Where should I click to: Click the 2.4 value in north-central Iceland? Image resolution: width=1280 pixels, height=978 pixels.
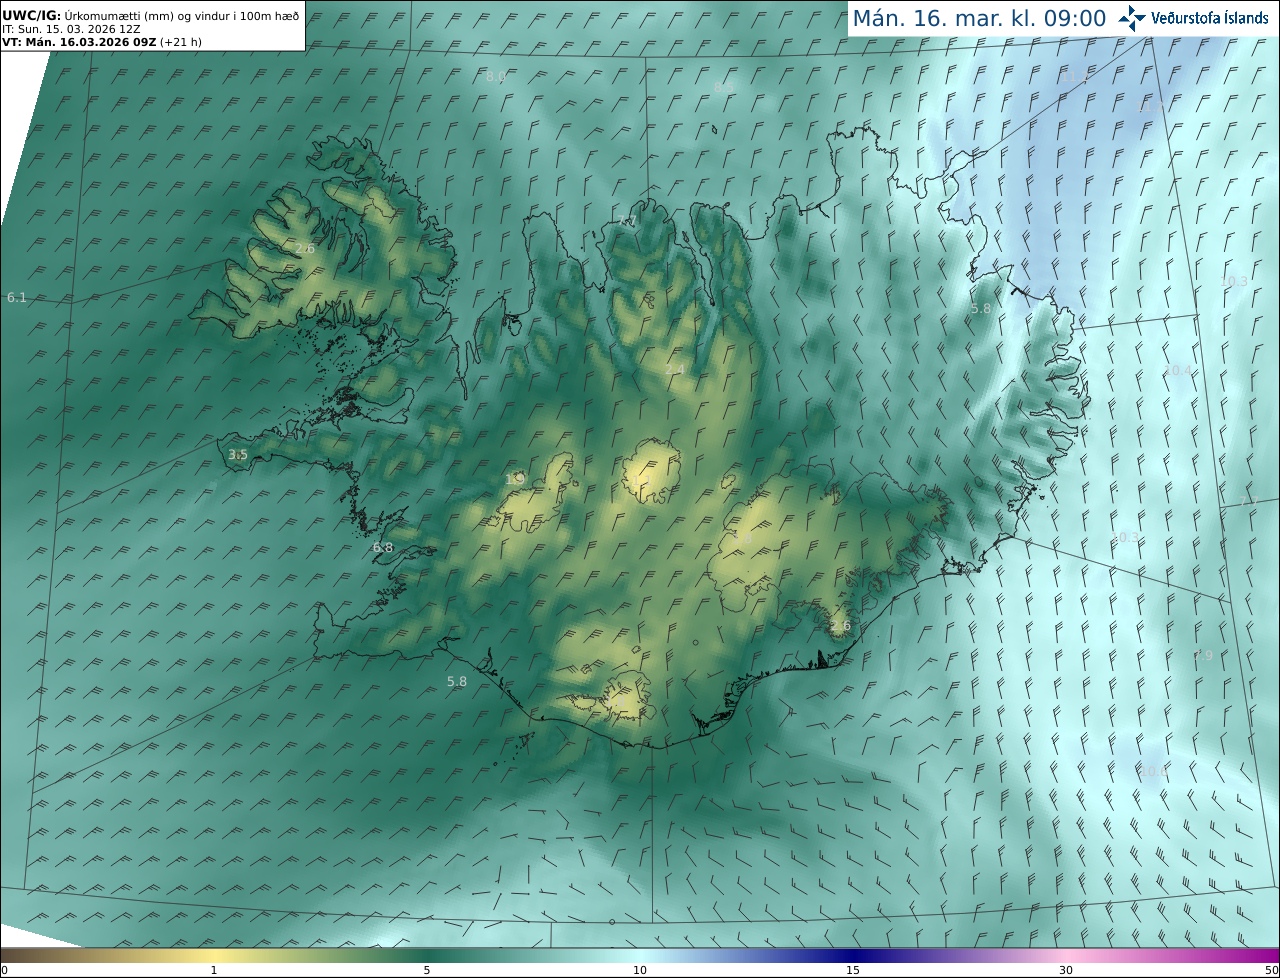point(675,370)
